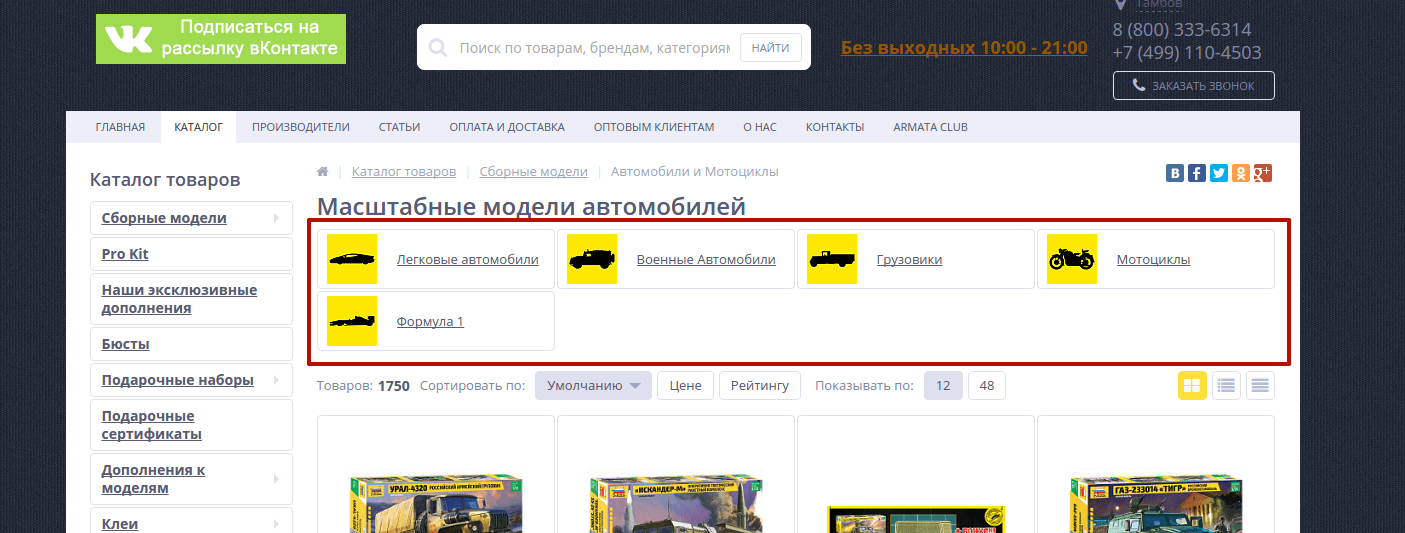Image resolution: width=1405 pixels, height=533 pixels.
Task: Click phone number +7 (499) 110-4503
Action: pyautogui.click(x=1187, y=53)
